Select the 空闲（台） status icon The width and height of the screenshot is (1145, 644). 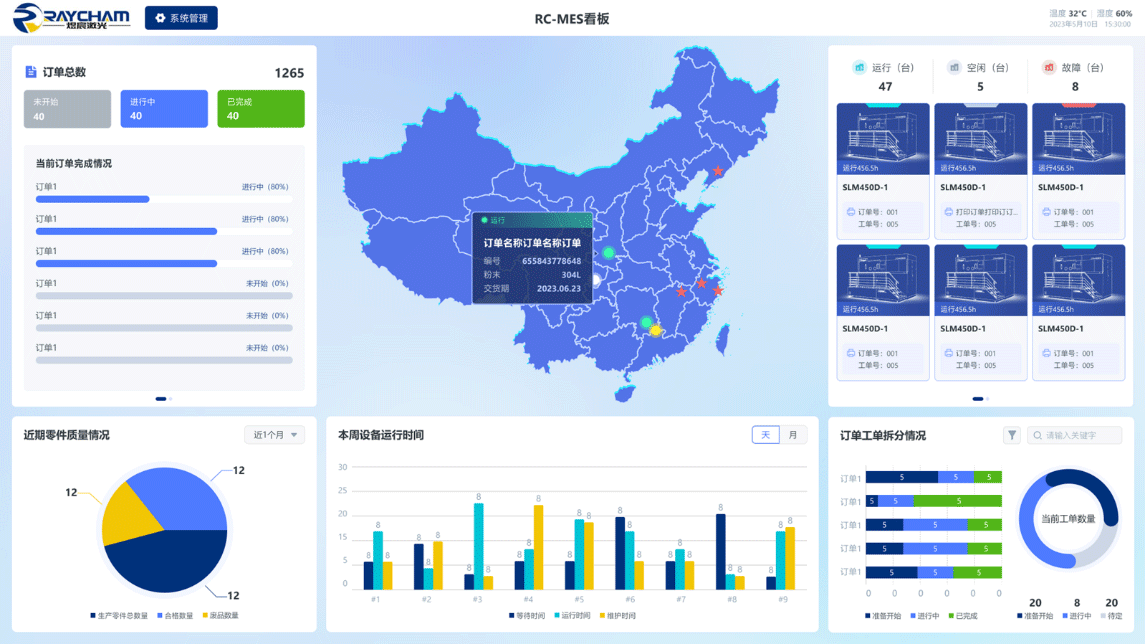954,68
